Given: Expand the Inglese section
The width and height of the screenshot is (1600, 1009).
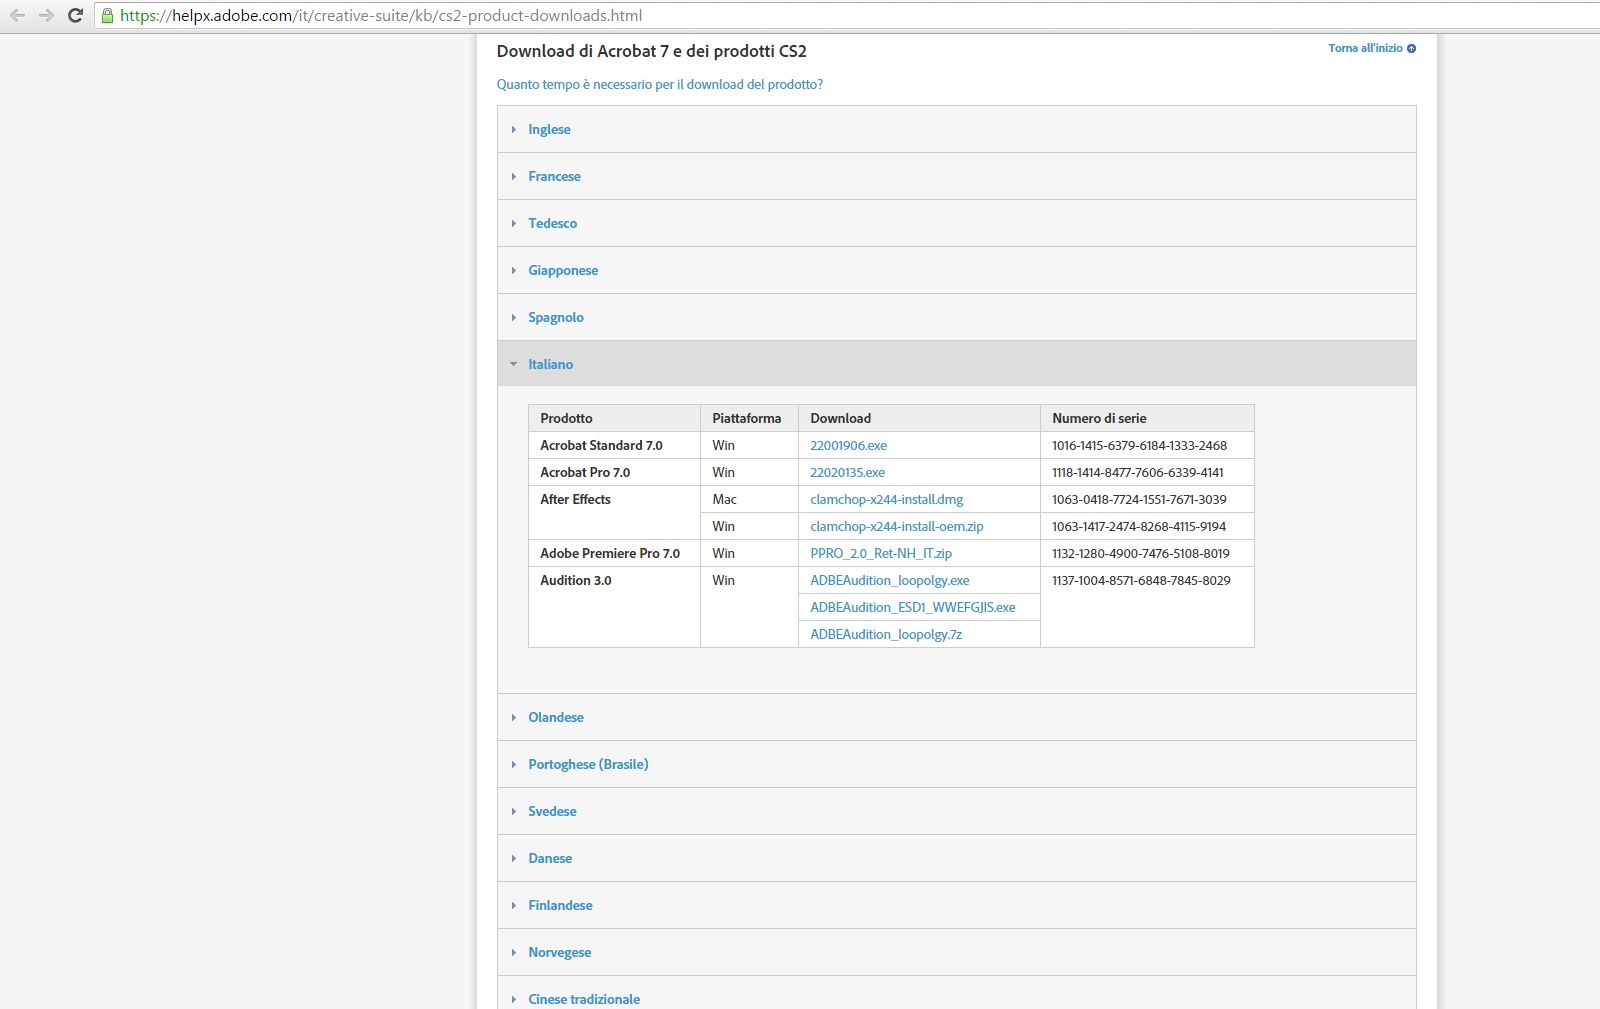Looking at the screenshot, I should pyautogui.click(x=956, y=129).
